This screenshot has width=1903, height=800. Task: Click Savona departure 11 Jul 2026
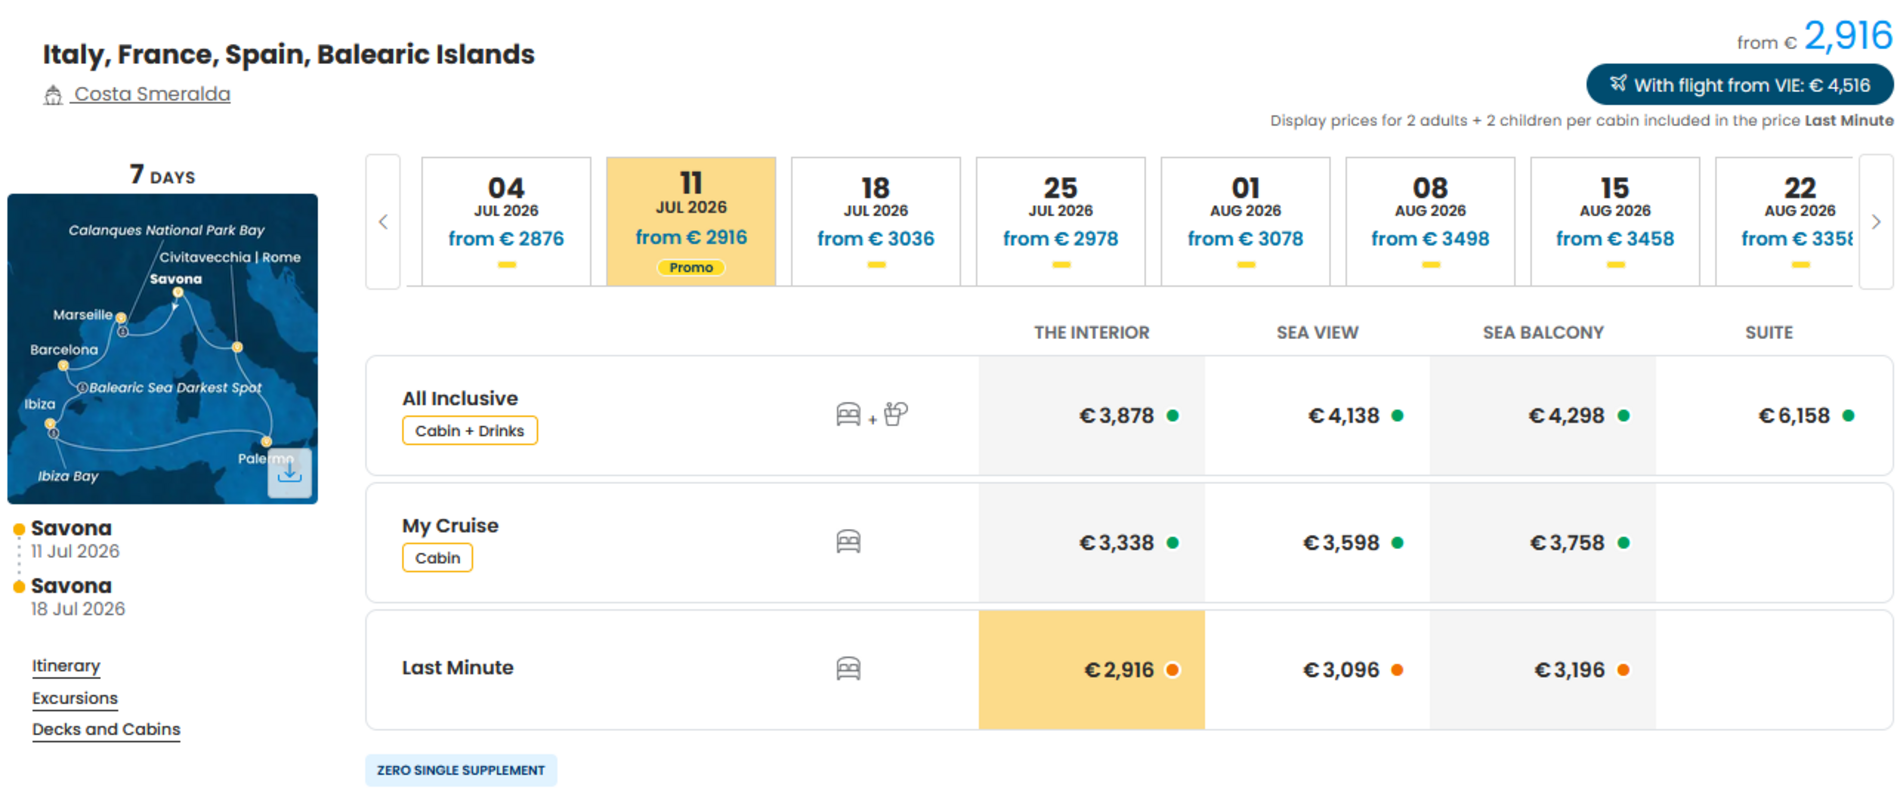click(x=75, y=538)
